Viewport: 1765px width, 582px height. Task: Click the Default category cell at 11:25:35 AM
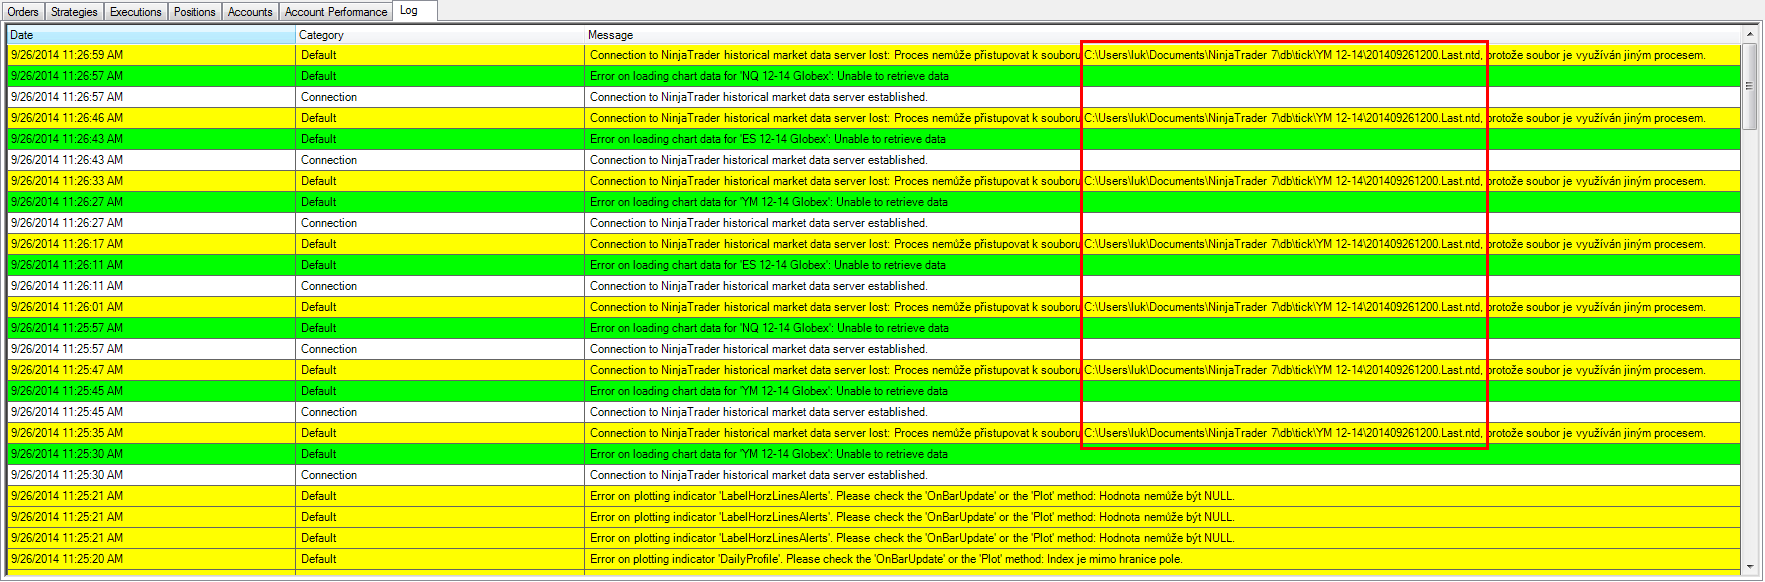pyautogui.click(x=440, y=433)
